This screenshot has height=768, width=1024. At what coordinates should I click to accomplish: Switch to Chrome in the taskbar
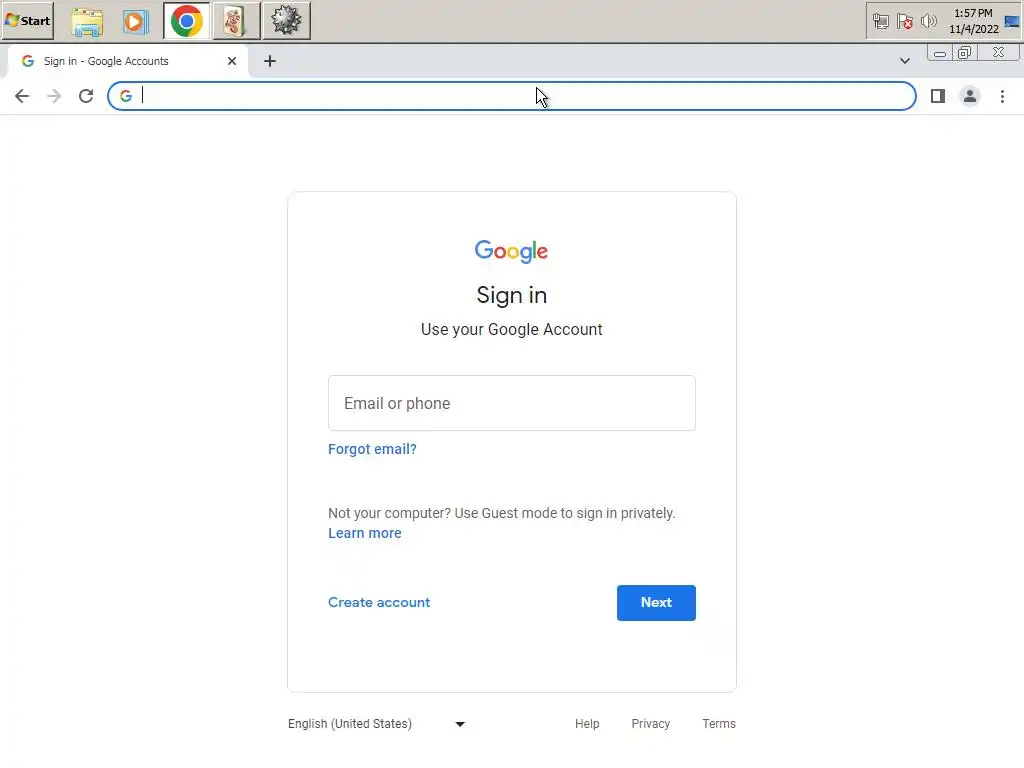(x=187, y=22)
